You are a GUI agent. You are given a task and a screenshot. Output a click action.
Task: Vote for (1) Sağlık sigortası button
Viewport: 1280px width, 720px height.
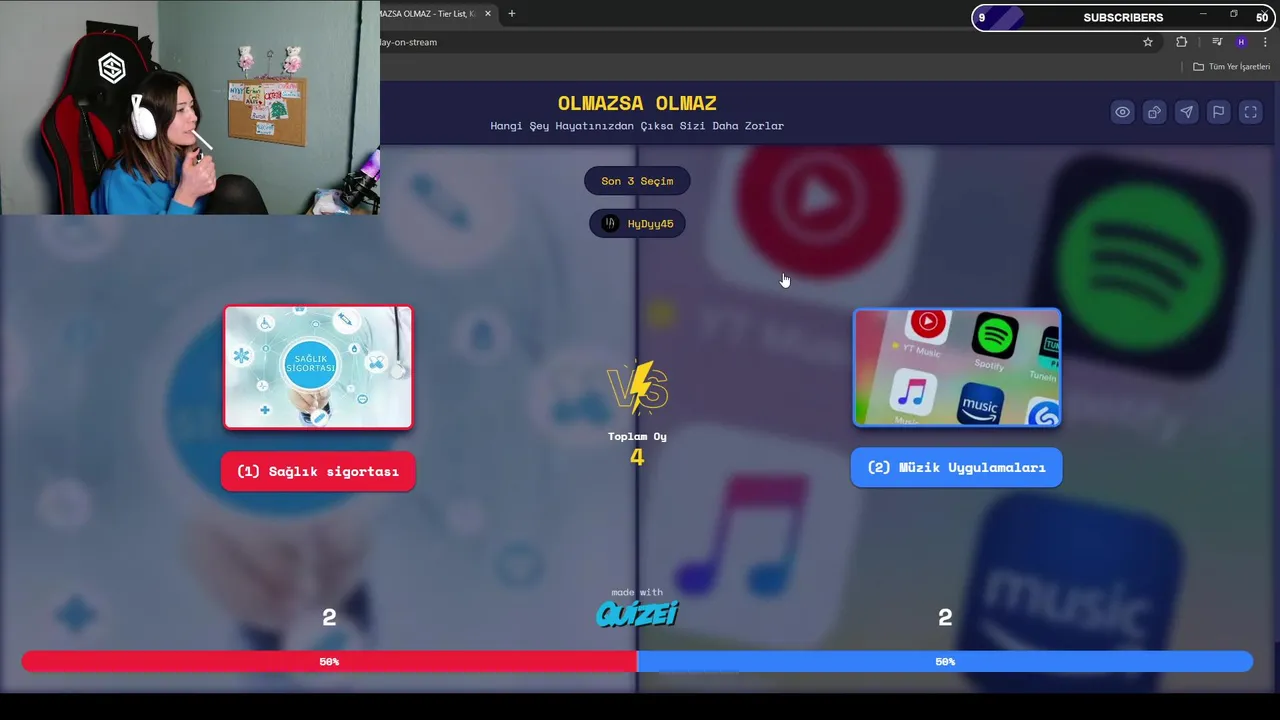pyautogui.click(x=318, y=472)
